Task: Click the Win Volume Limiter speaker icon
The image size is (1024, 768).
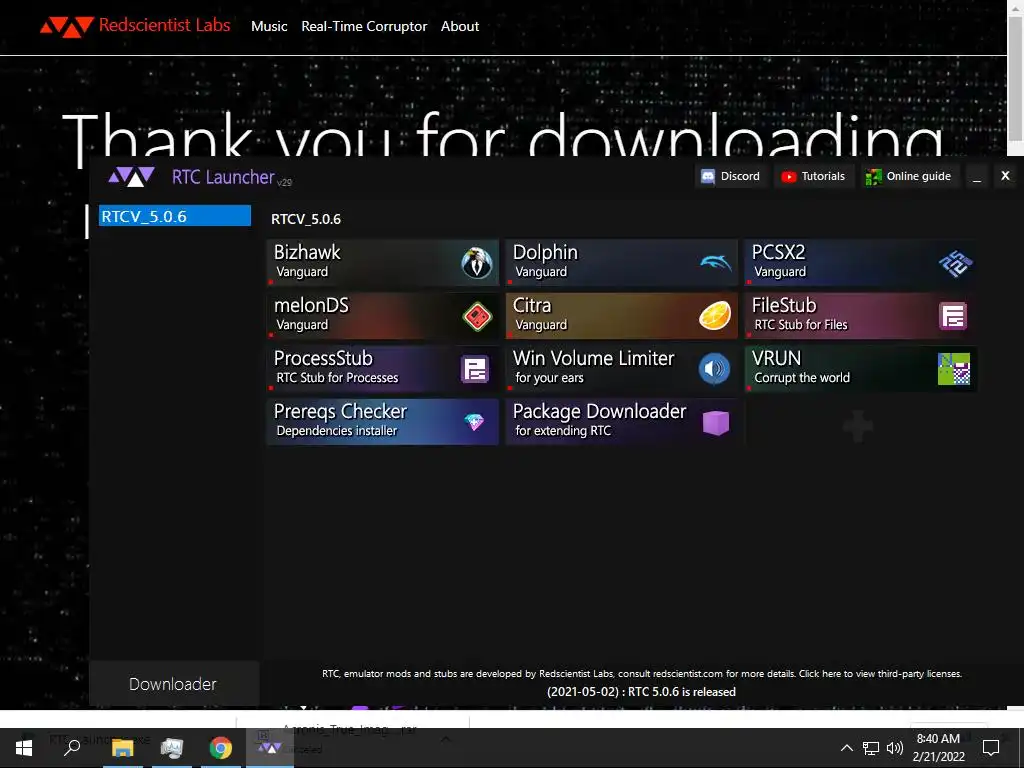Action: tap(714, 369)
